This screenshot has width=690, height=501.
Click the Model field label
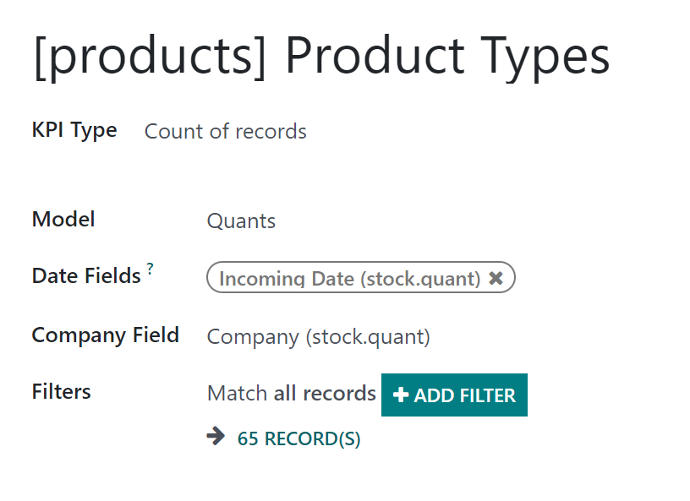click(x=63, y=219)
